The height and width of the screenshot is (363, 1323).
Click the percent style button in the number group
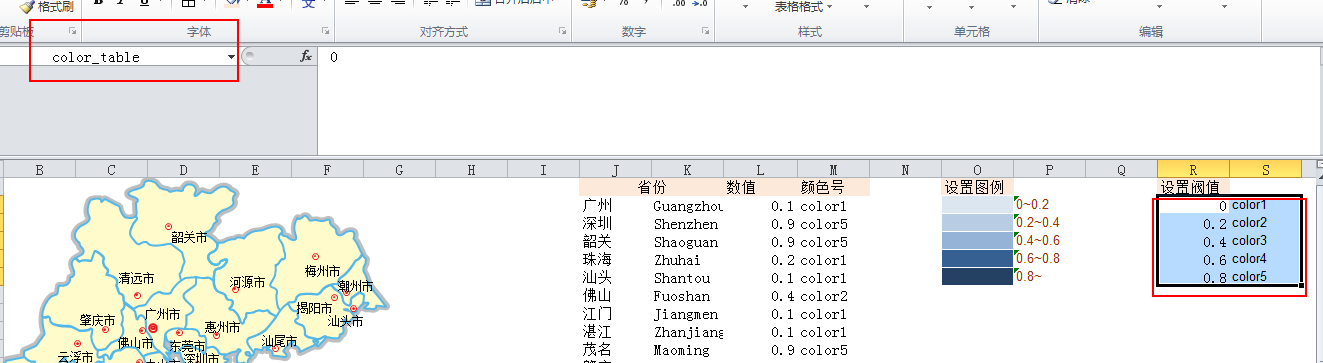pyautogui.click(x=622, y=3)
